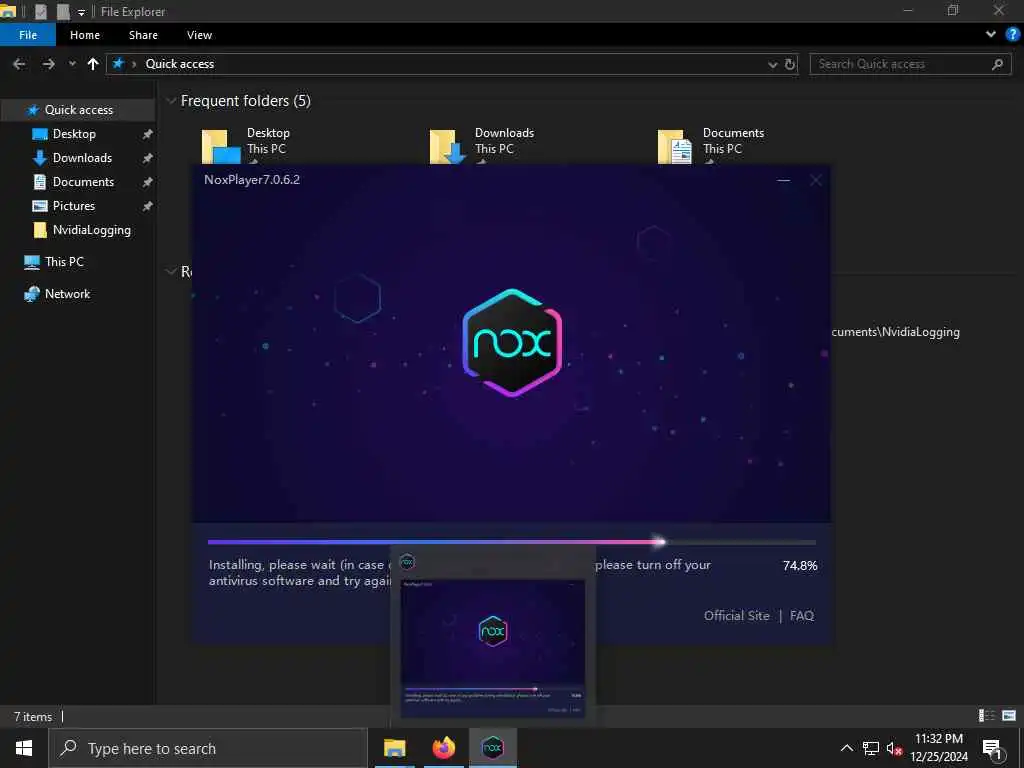
Task: Close the NoxPlayer installer window
Action: pos(816,180)
